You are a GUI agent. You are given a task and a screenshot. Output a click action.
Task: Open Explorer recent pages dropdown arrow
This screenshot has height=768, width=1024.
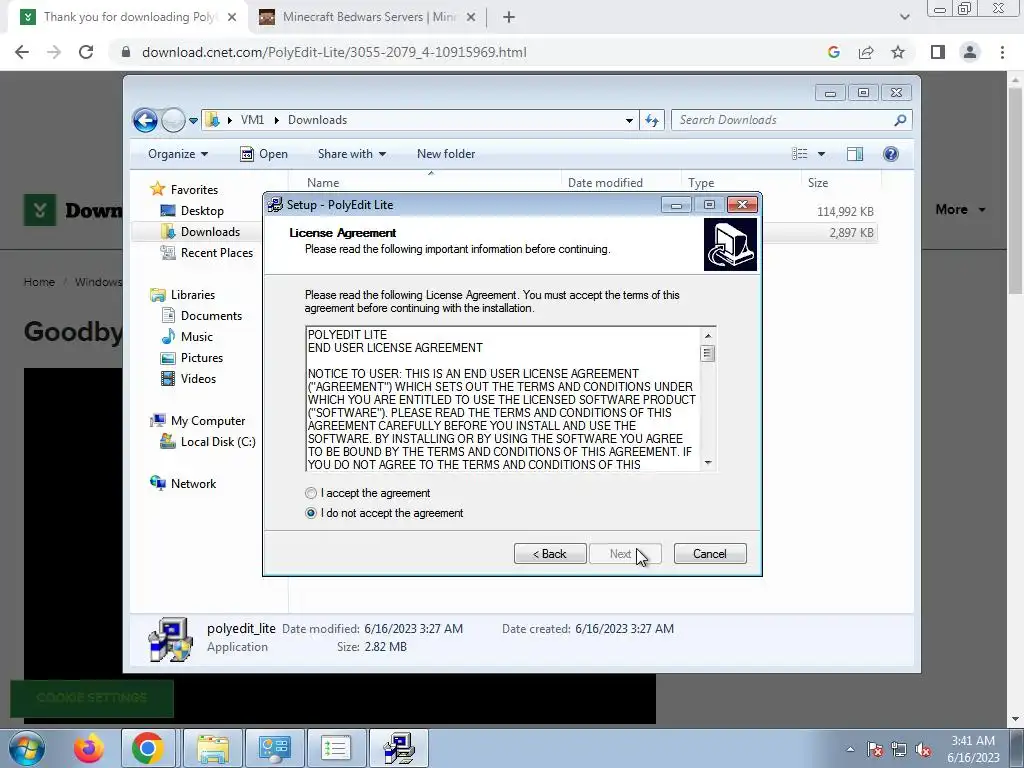tap(193, 121)
